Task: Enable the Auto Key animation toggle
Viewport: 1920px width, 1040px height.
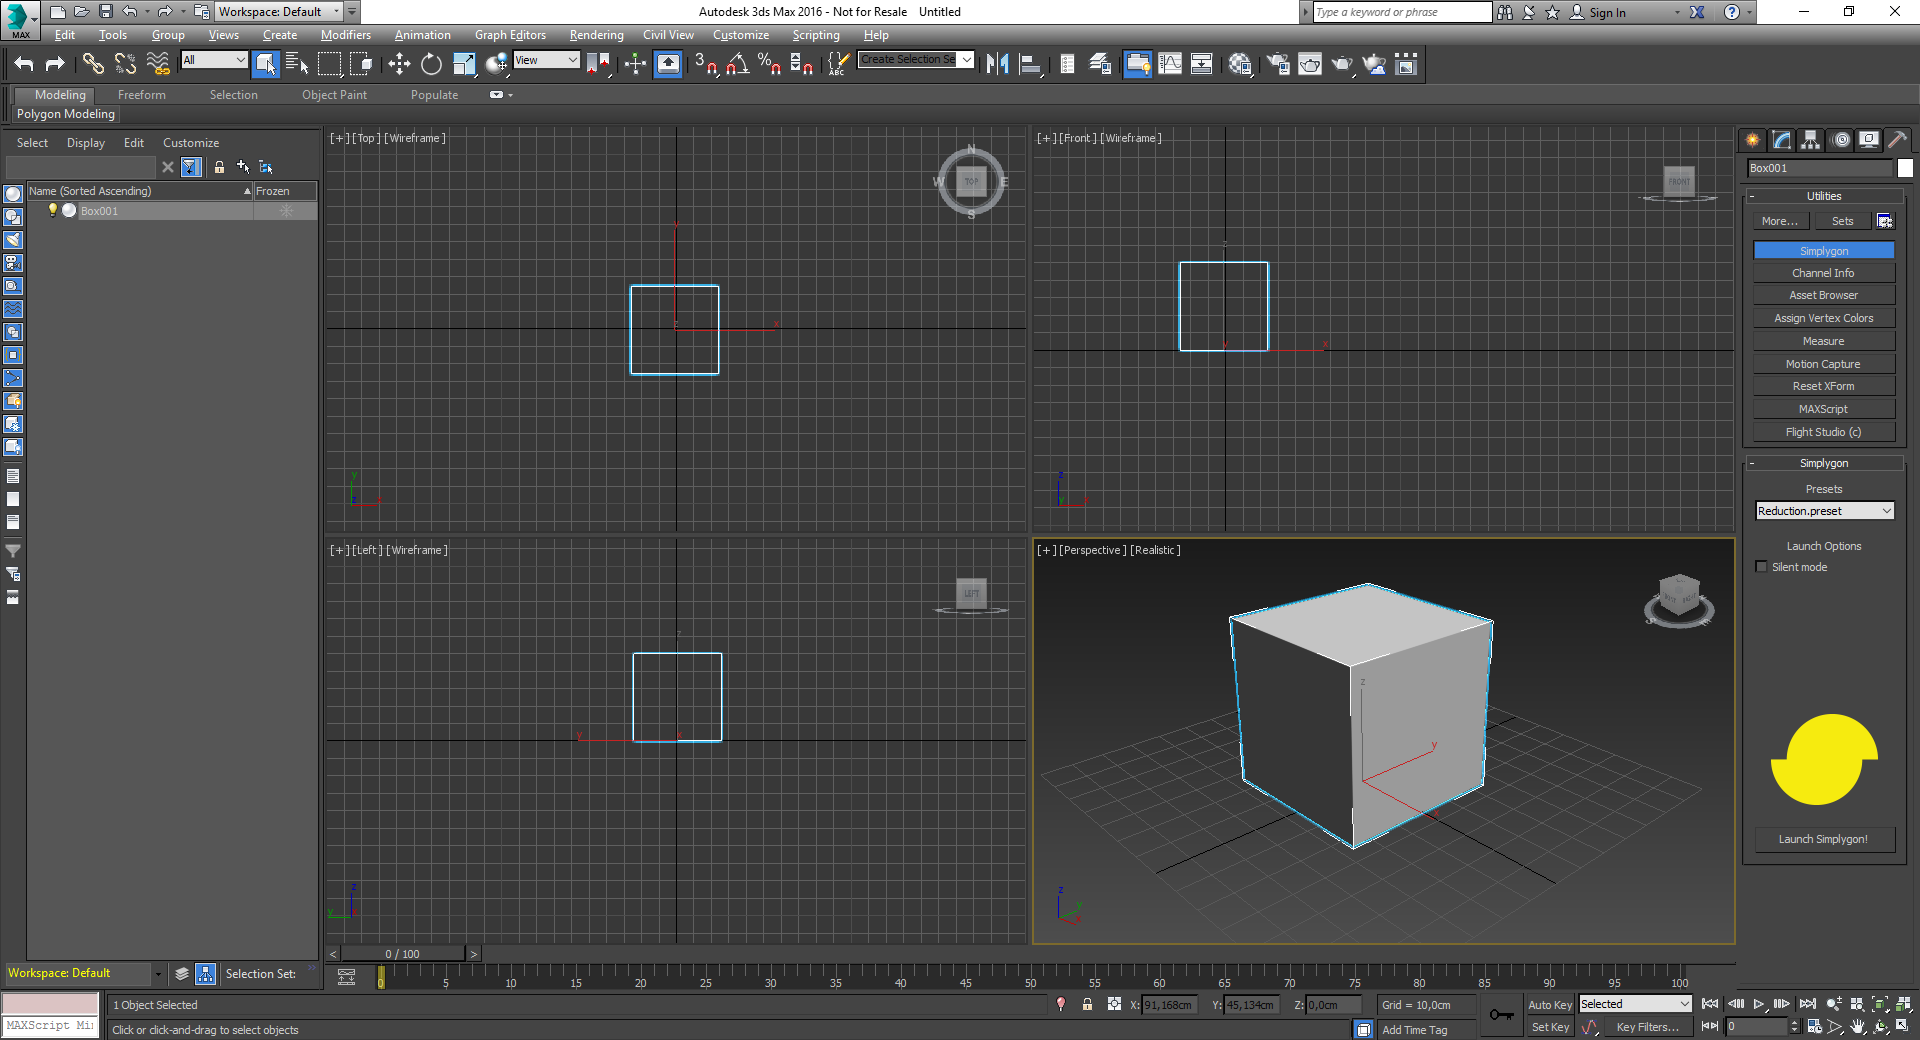Action: (1550, 1004)
